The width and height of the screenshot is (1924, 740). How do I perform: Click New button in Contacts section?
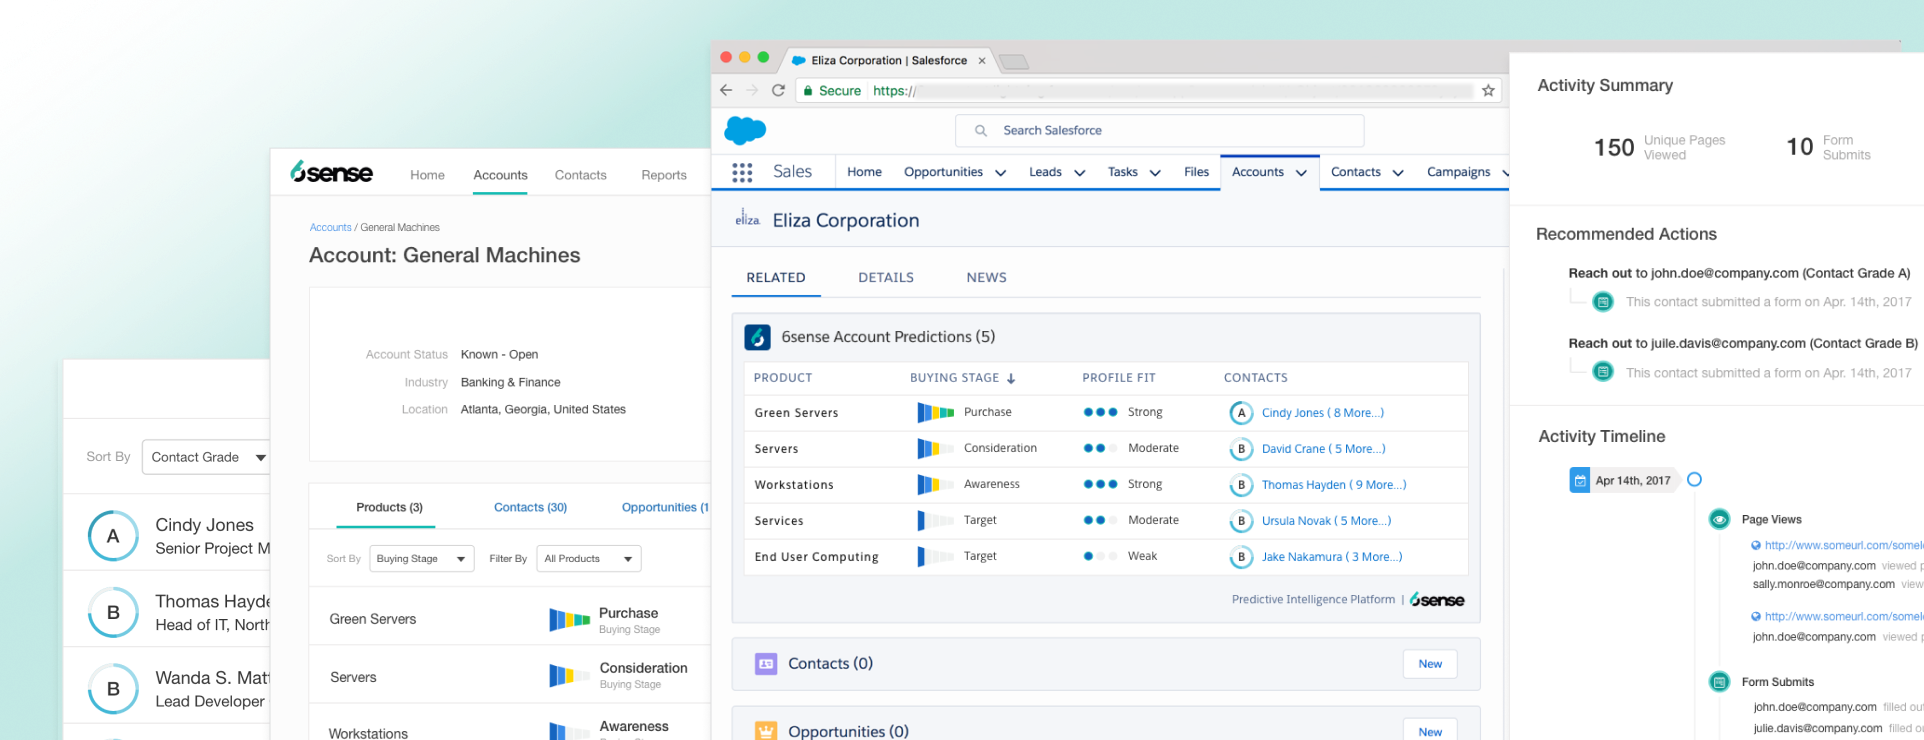[1429, 664]
